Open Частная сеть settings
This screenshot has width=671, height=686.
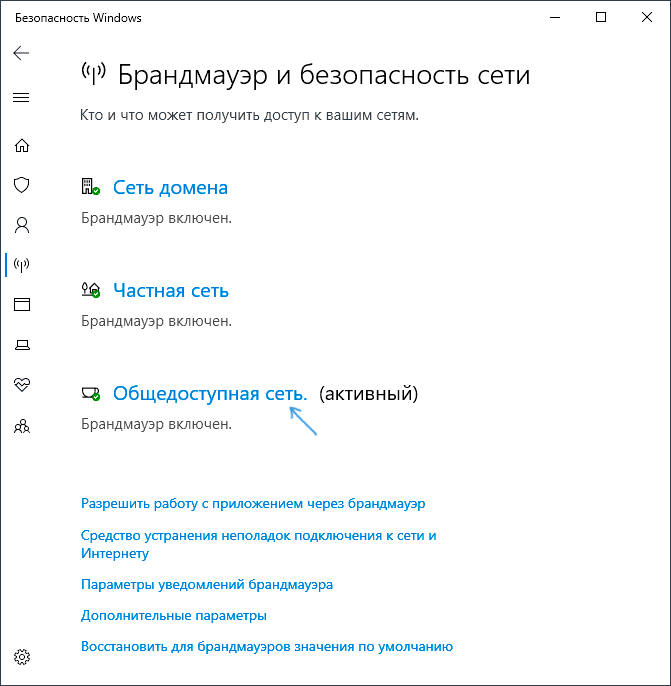(x=171, y=290)
